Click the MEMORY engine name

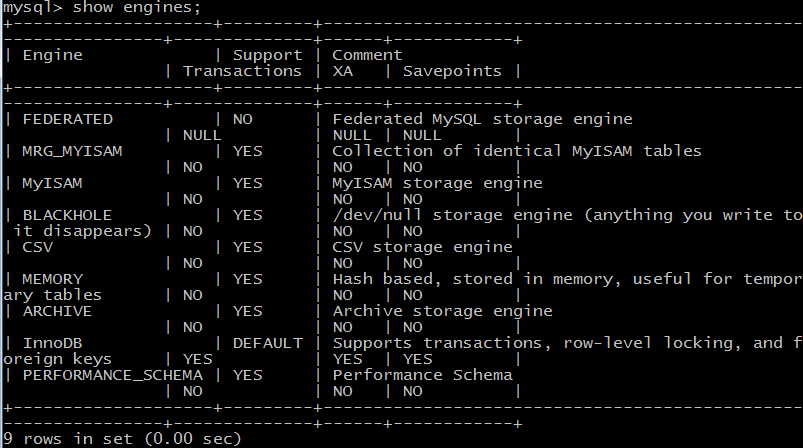52,279
